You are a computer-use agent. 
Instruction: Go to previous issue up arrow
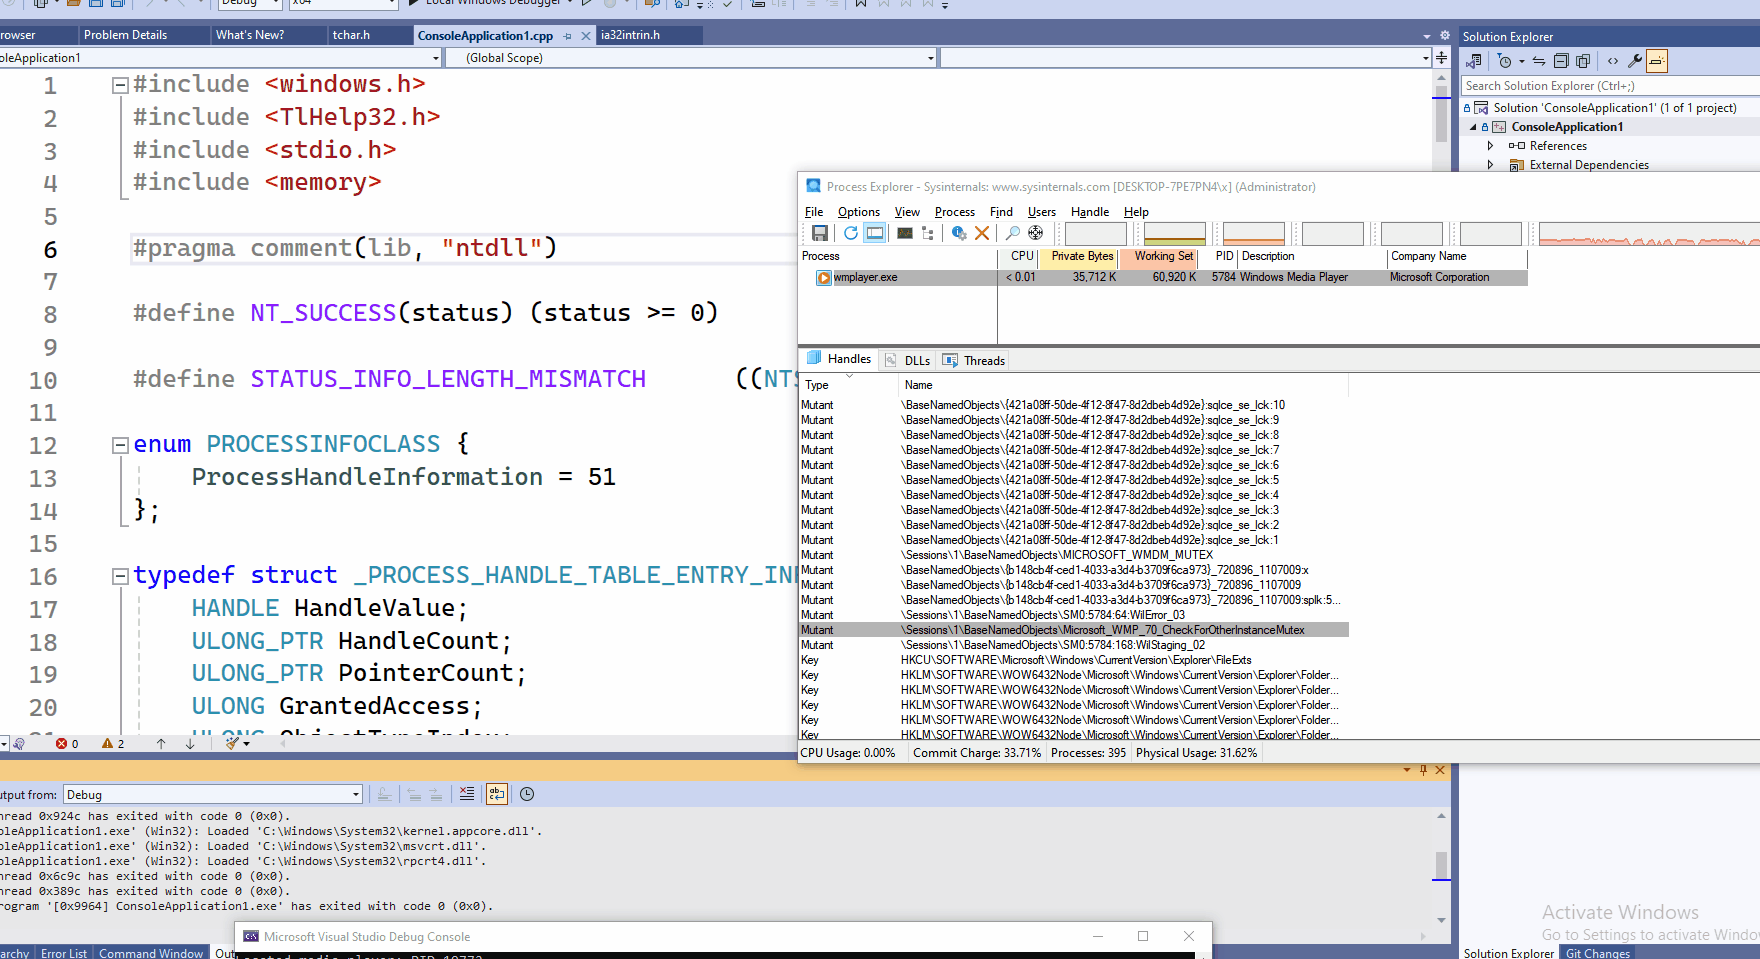(161, 743)
